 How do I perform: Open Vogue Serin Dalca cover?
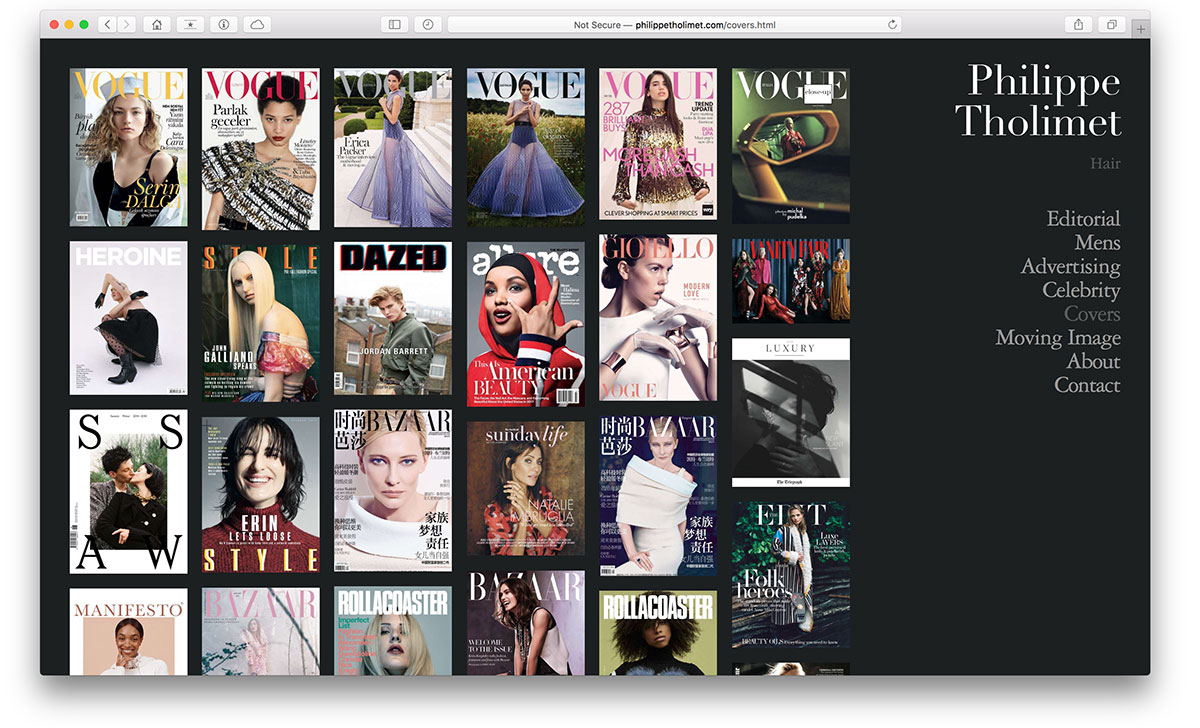(128, 148)
